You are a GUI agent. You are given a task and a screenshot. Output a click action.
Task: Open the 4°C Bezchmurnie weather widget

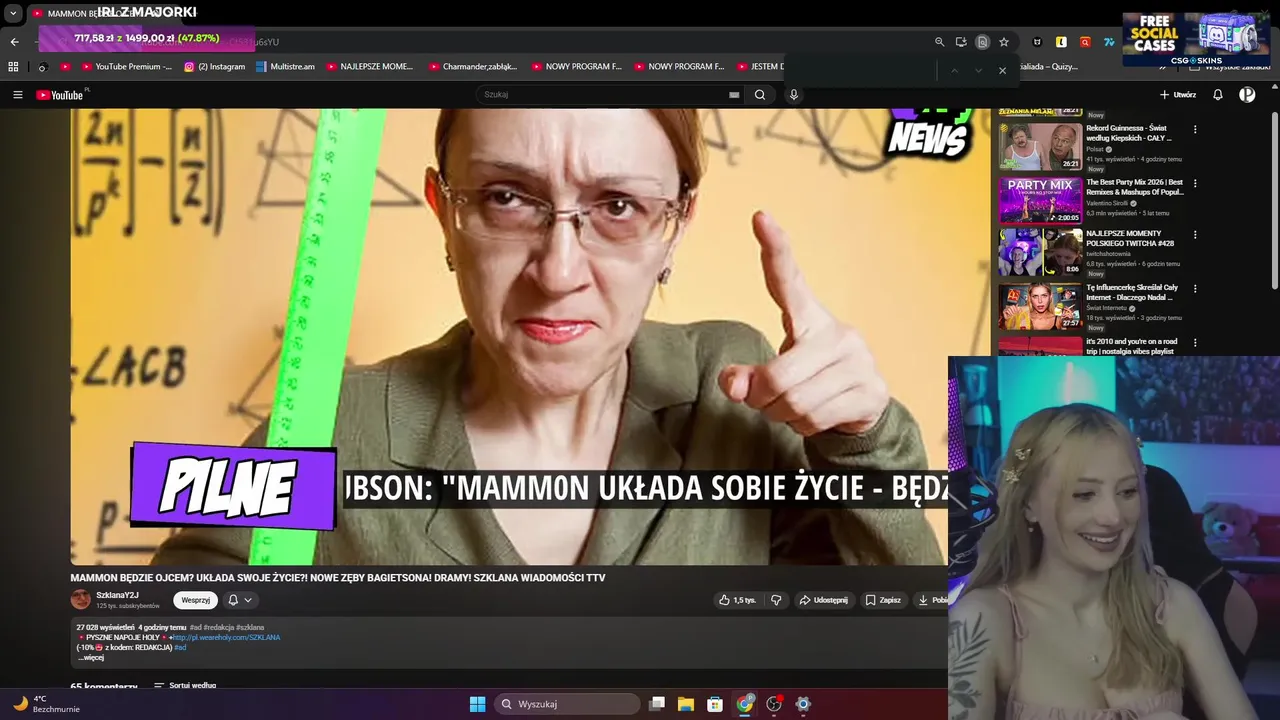[45, 704]
